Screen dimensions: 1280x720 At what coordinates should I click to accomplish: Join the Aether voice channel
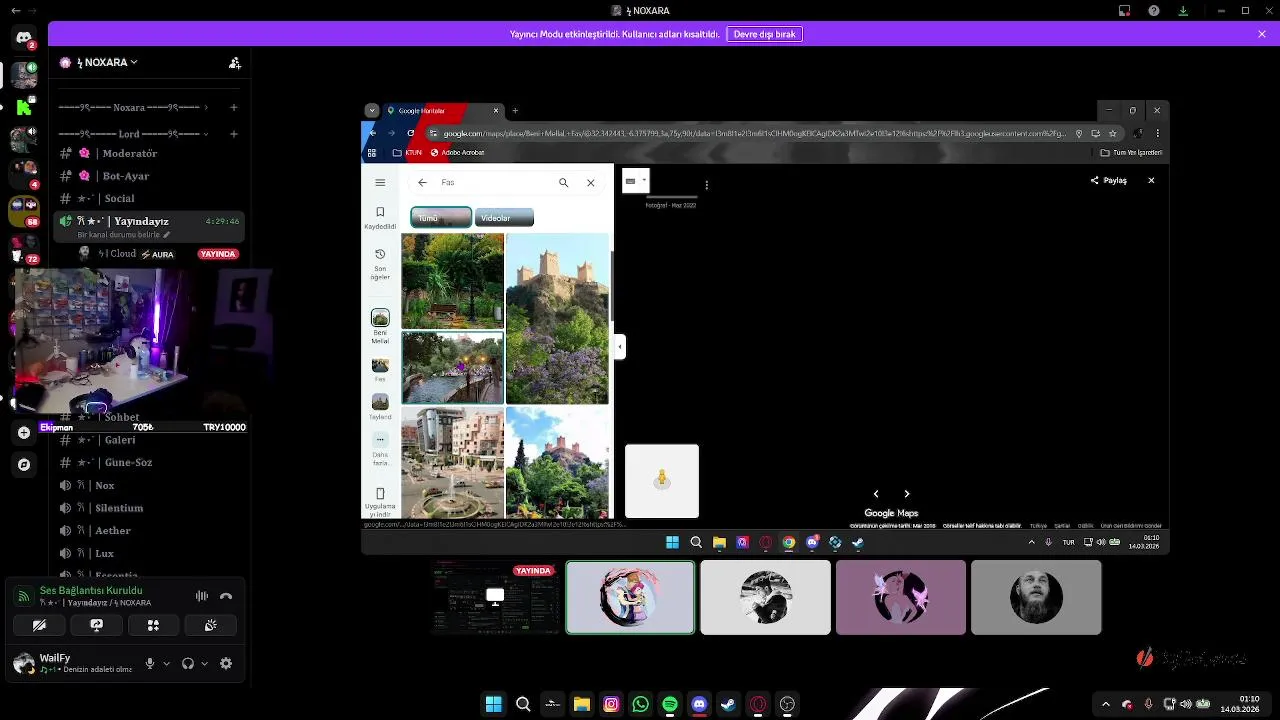coord(149,531)
